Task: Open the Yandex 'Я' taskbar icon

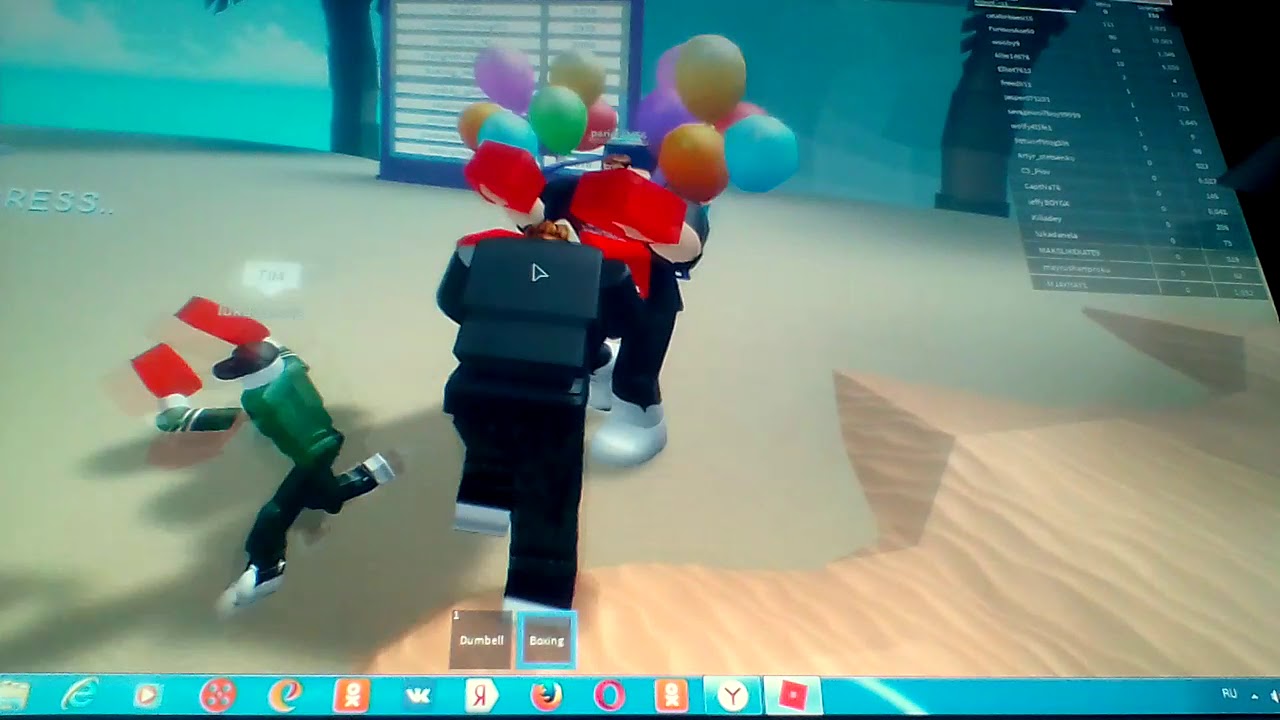Action: click(x=482, y=695)
